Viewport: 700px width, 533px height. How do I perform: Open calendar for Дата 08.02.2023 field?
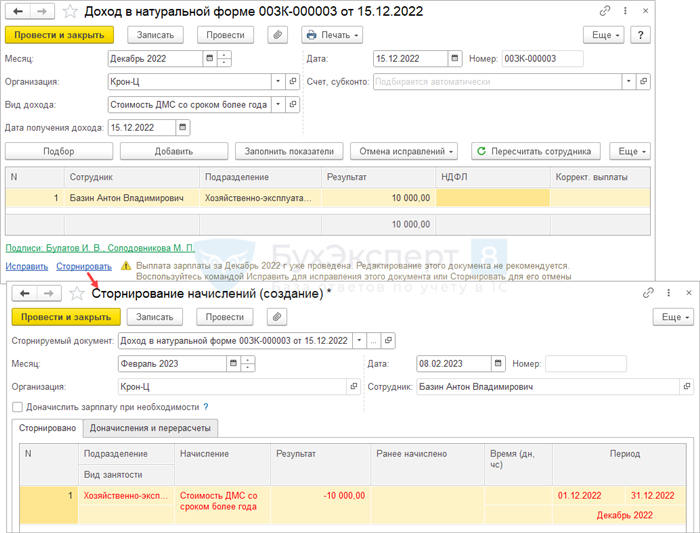tap(498, 364)
